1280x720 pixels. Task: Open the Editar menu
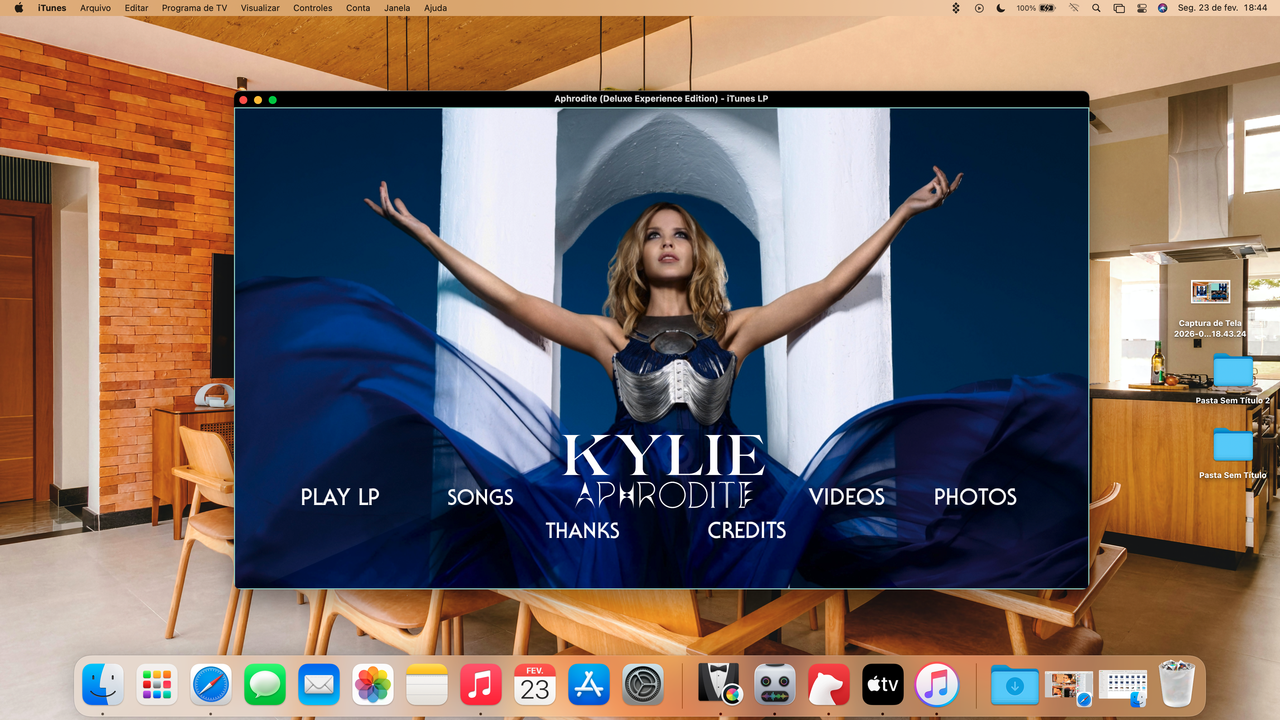pyautogui.click(x=136, y=8)
